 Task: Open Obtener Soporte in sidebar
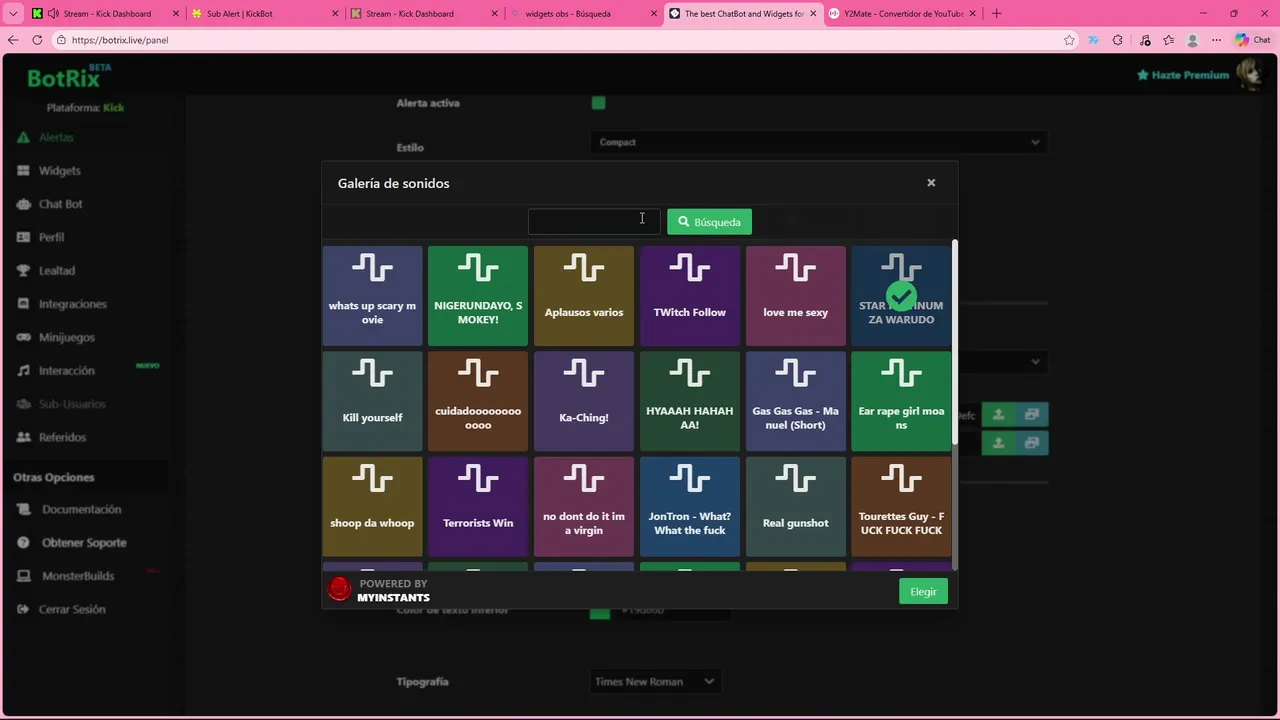point(72,543)
